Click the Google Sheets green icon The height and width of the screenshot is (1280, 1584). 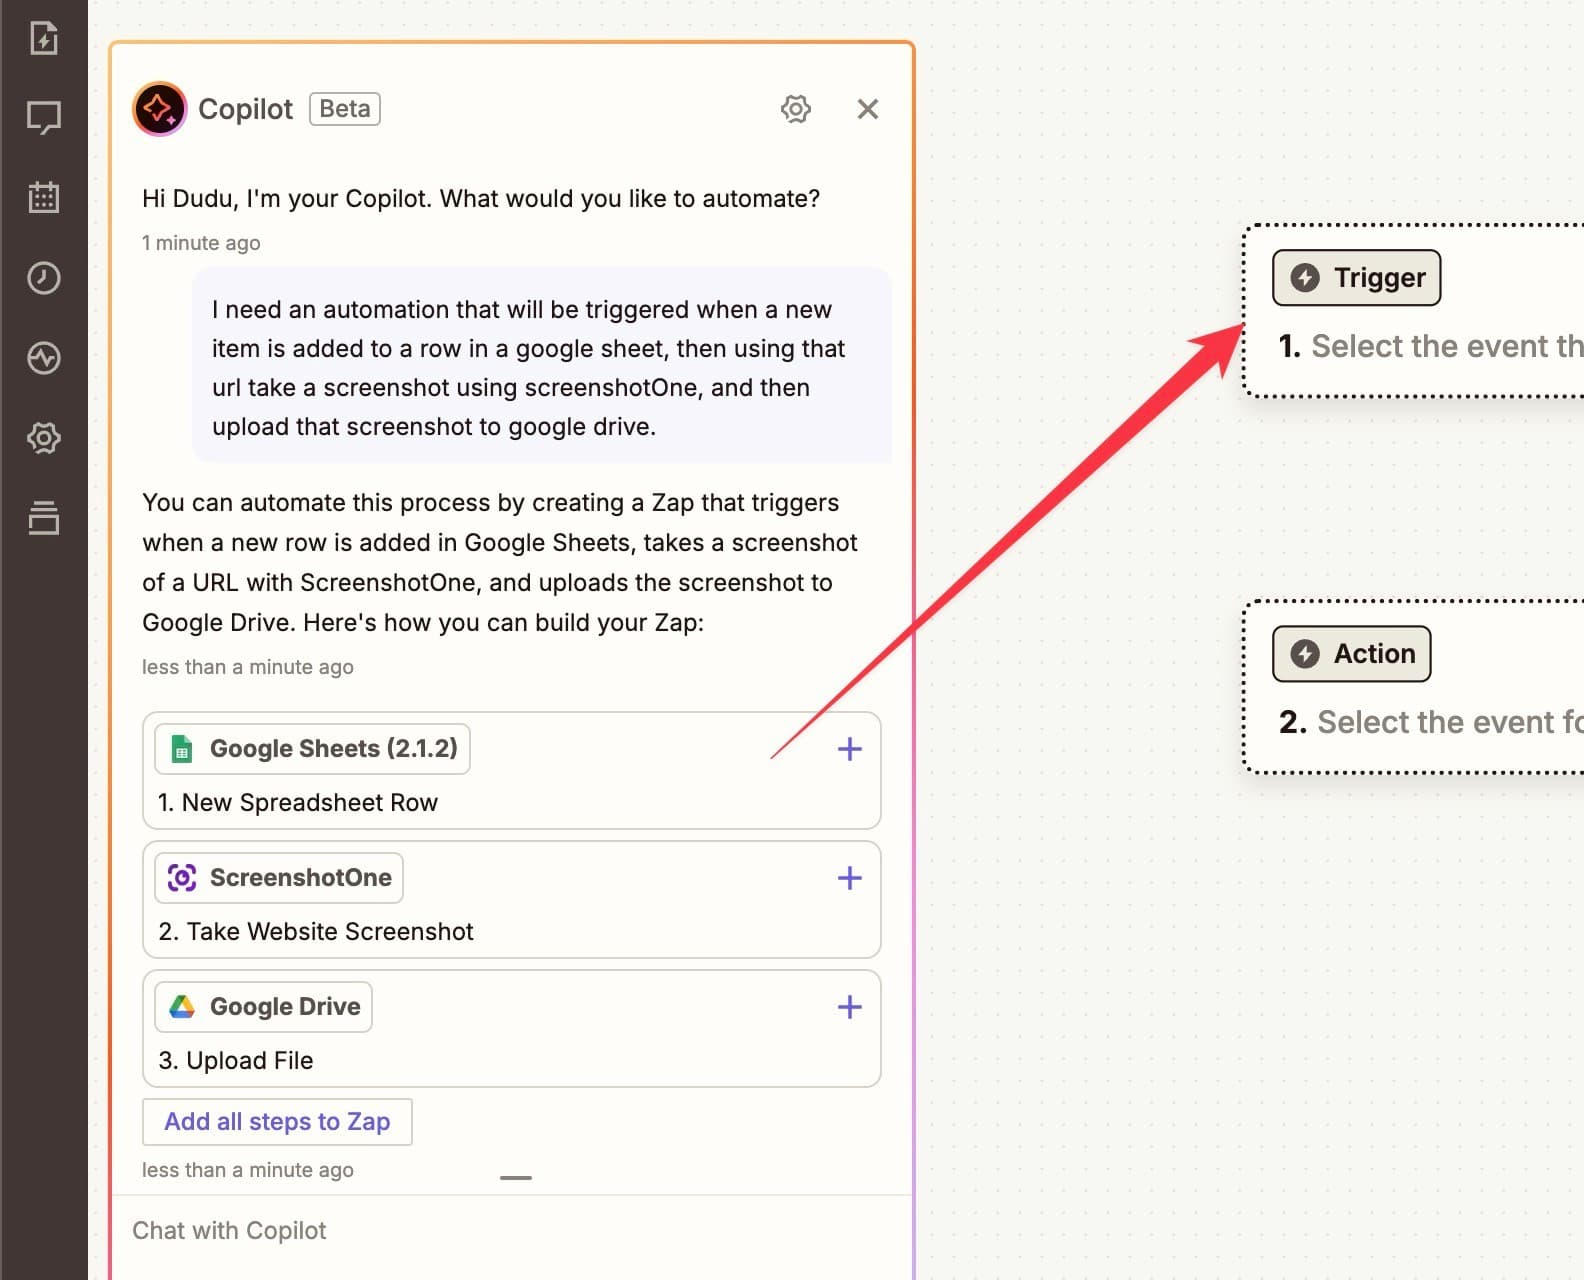point(182,749)
